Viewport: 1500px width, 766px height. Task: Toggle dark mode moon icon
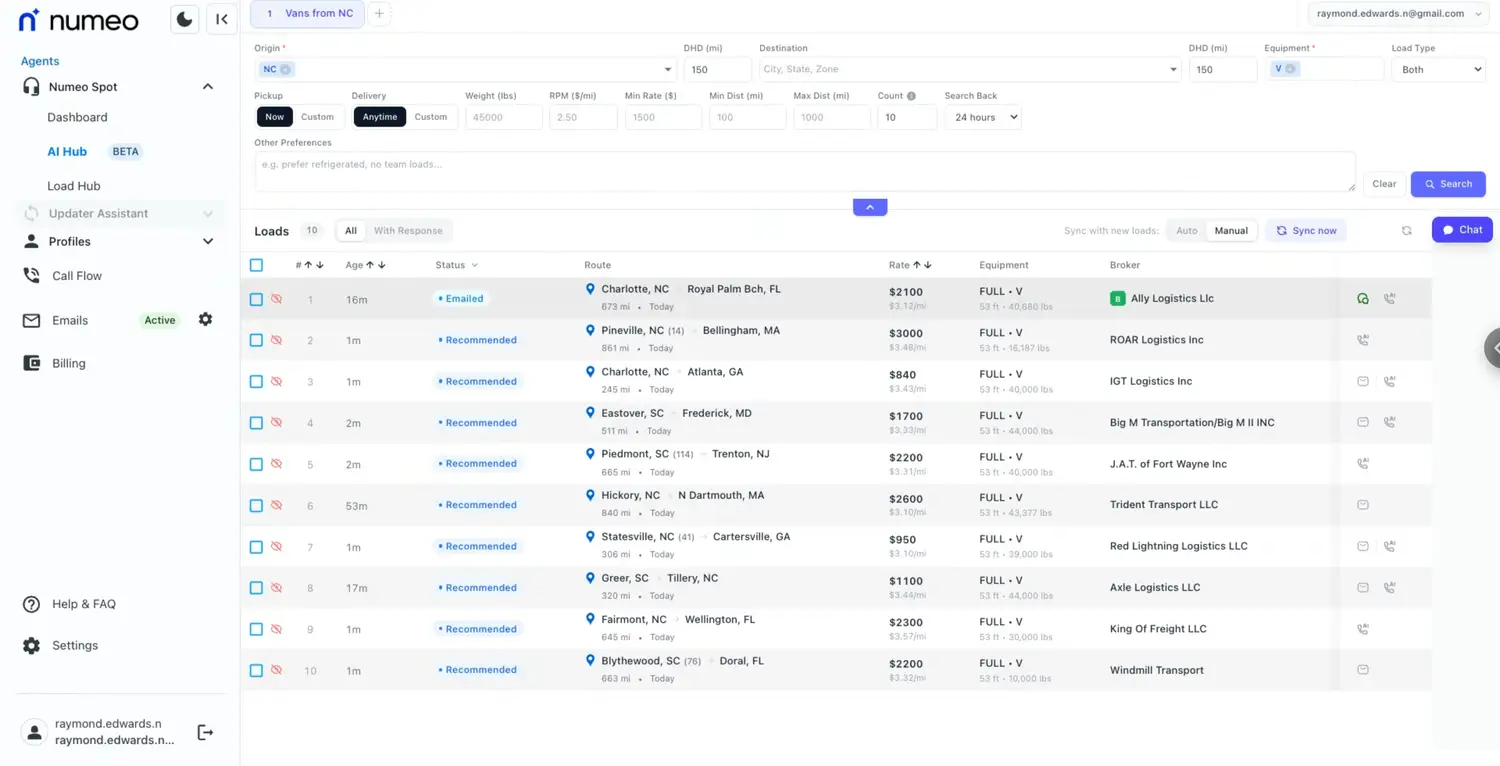(x=184, y=19)
